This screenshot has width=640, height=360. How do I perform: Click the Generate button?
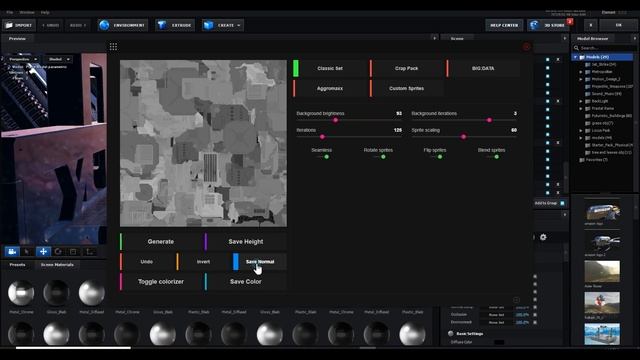pos(161,242)
